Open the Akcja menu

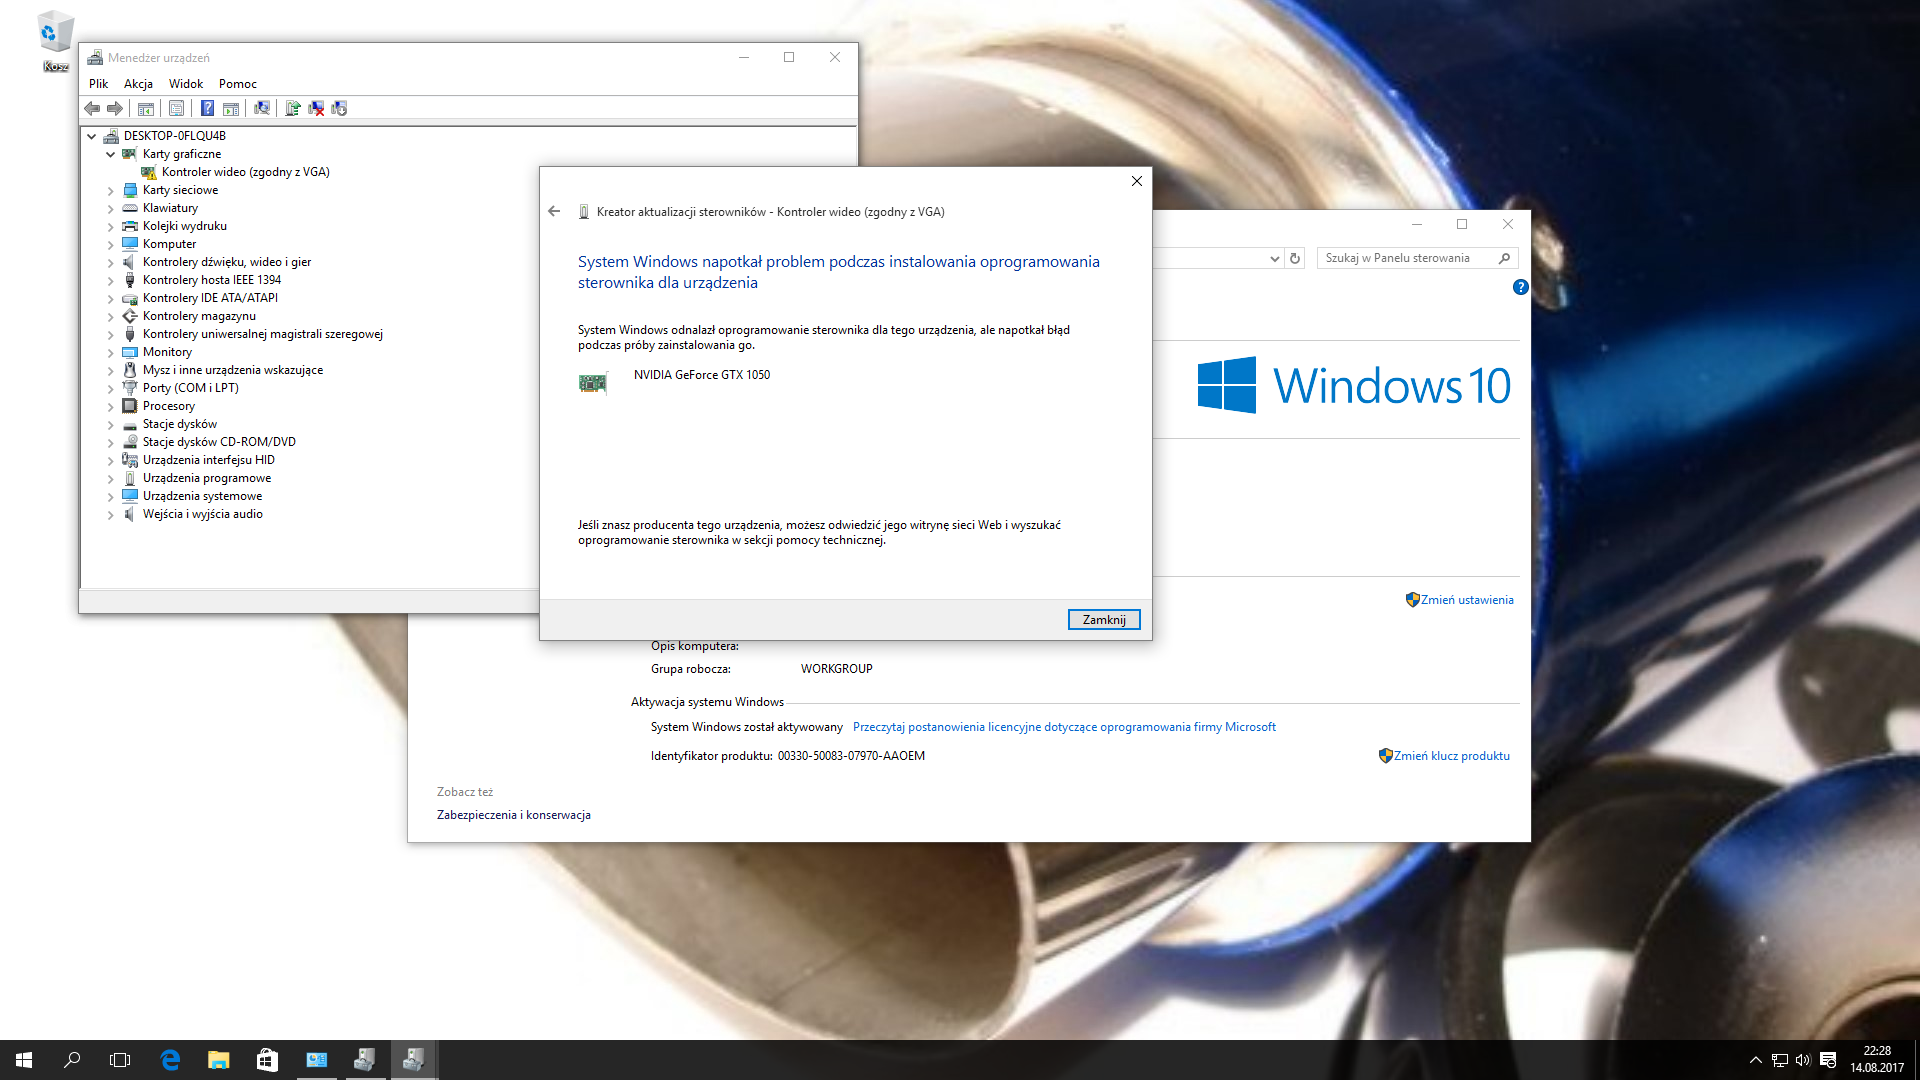pyautogui.click(x=138, y=84)
